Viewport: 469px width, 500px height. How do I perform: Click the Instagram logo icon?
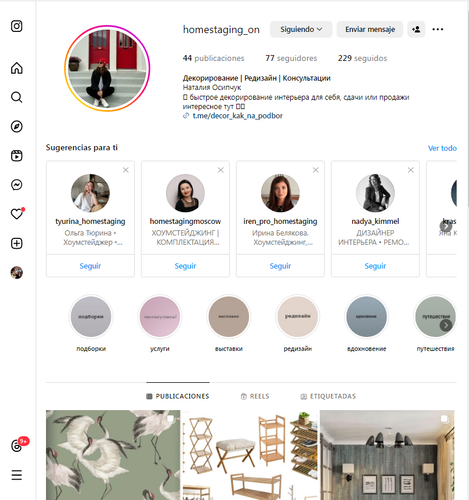[x=17, y=26]
